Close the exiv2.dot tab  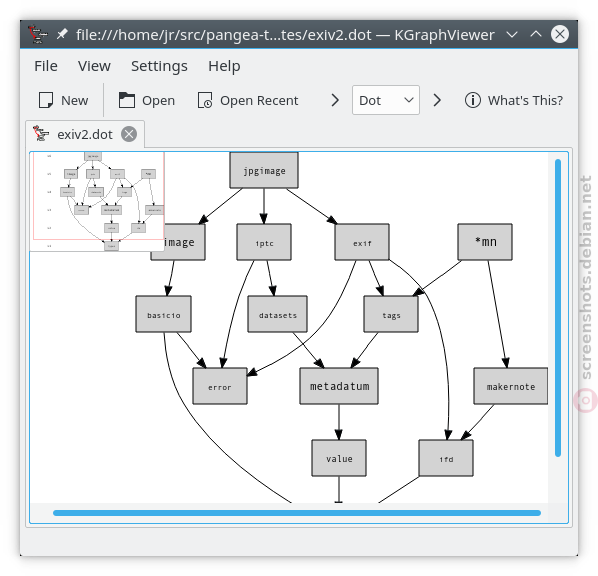[129, 134]
